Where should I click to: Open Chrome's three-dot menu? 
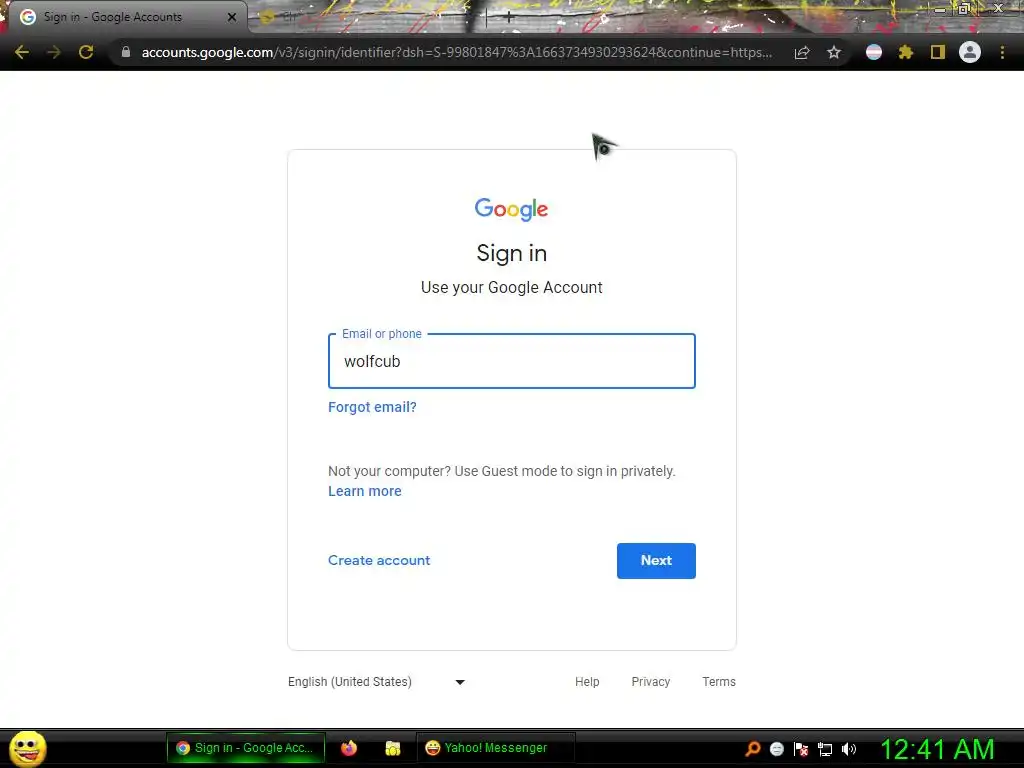coord(1002,52)
